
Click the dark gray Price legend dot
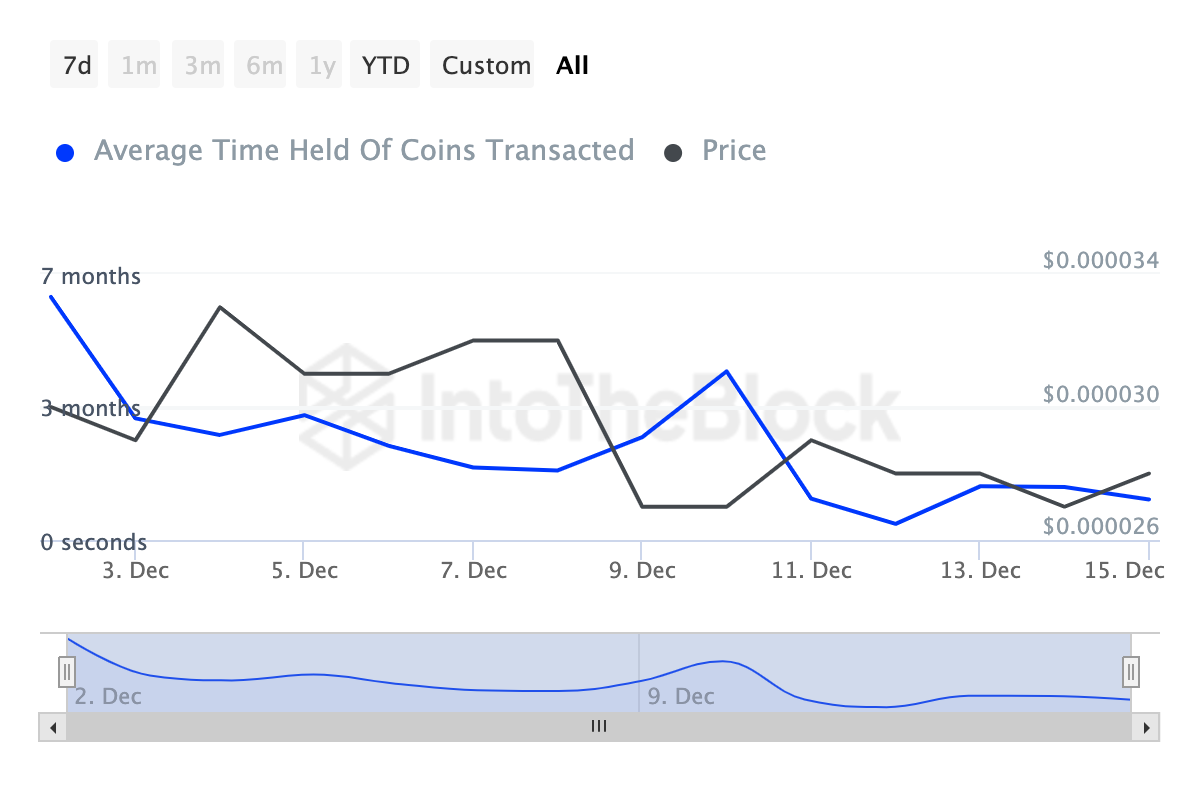point(674,153)
